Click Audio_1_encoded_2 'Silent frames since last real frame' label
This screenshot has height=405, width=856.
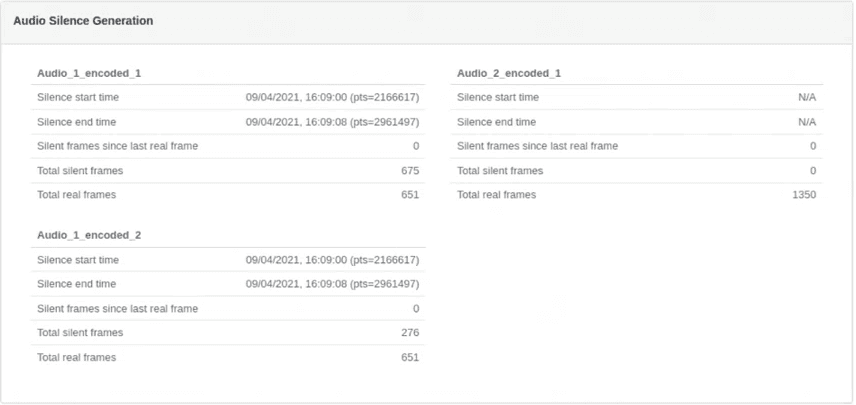pos(117,308)
